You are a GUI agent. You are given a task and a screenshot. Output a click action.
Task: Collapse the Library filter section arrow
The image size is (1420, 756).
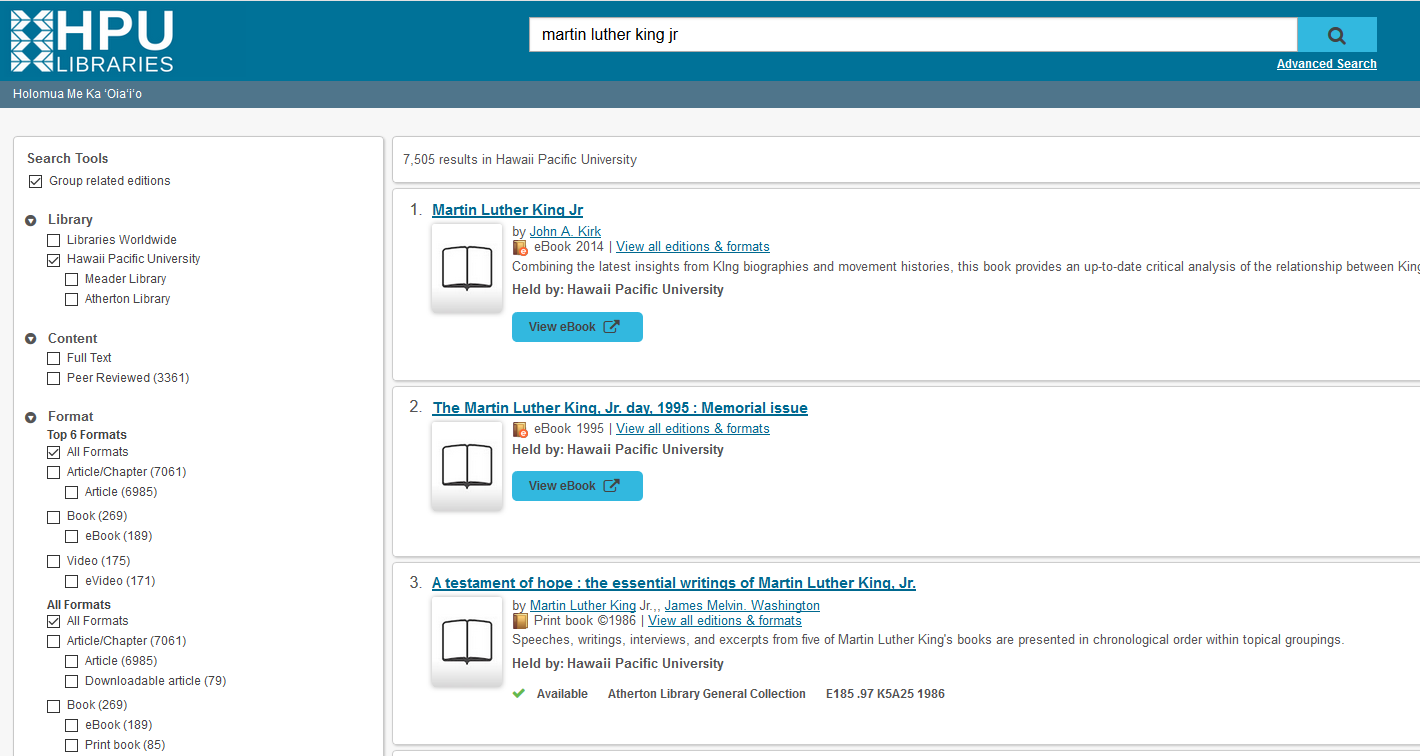(31, 220)
